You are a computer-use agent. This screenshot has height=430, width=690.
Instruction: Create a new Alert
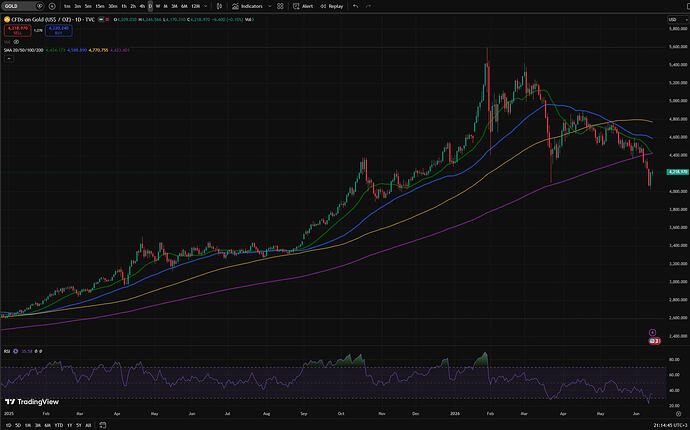303,6
